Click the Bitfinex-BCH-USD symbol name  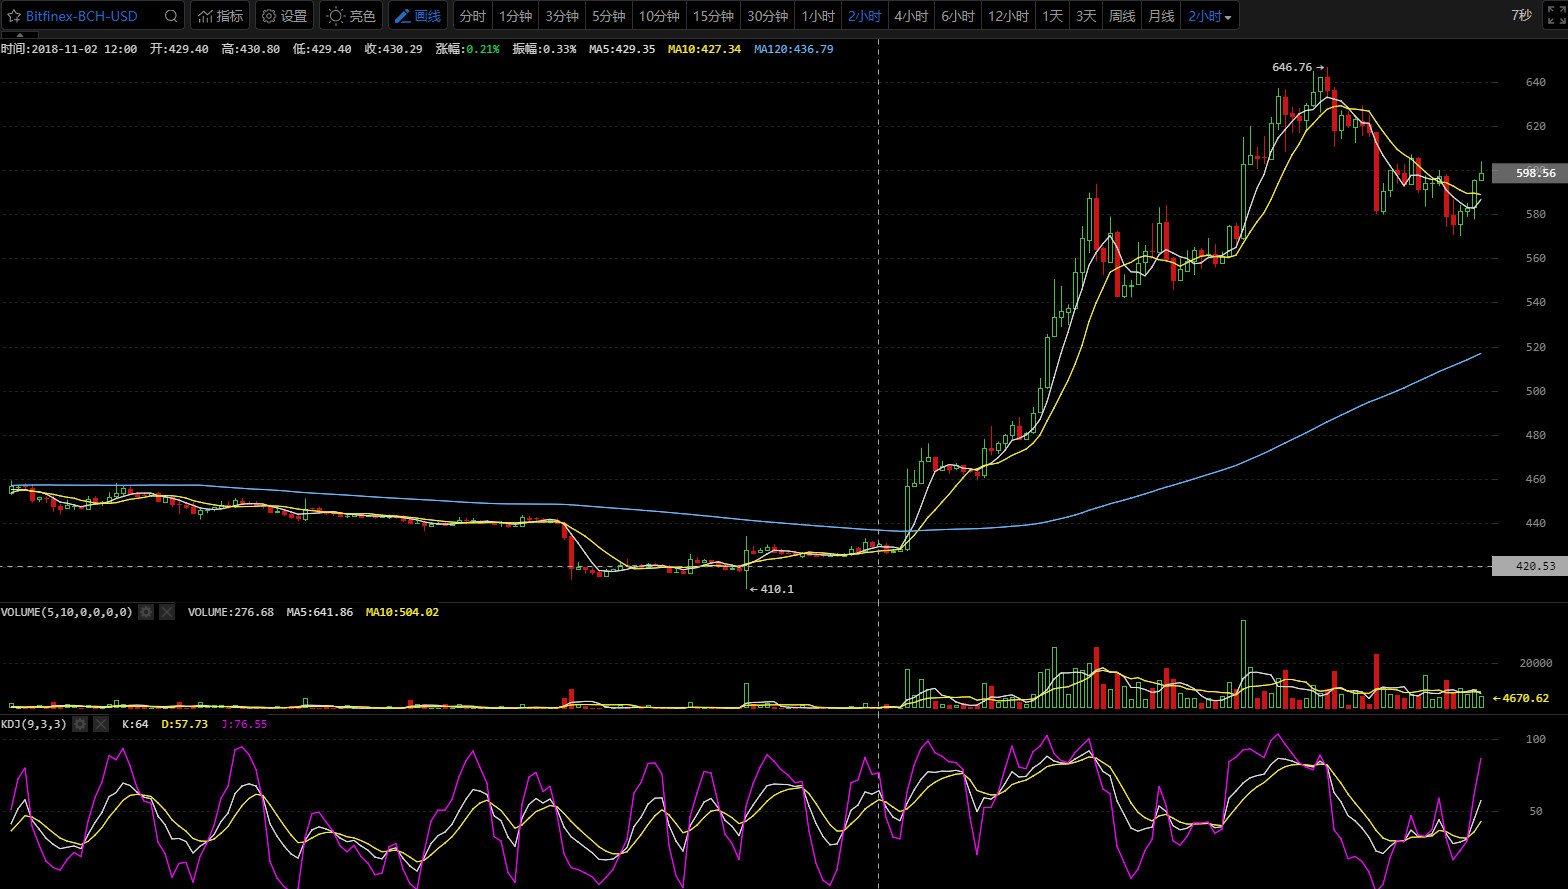(82, 16)
